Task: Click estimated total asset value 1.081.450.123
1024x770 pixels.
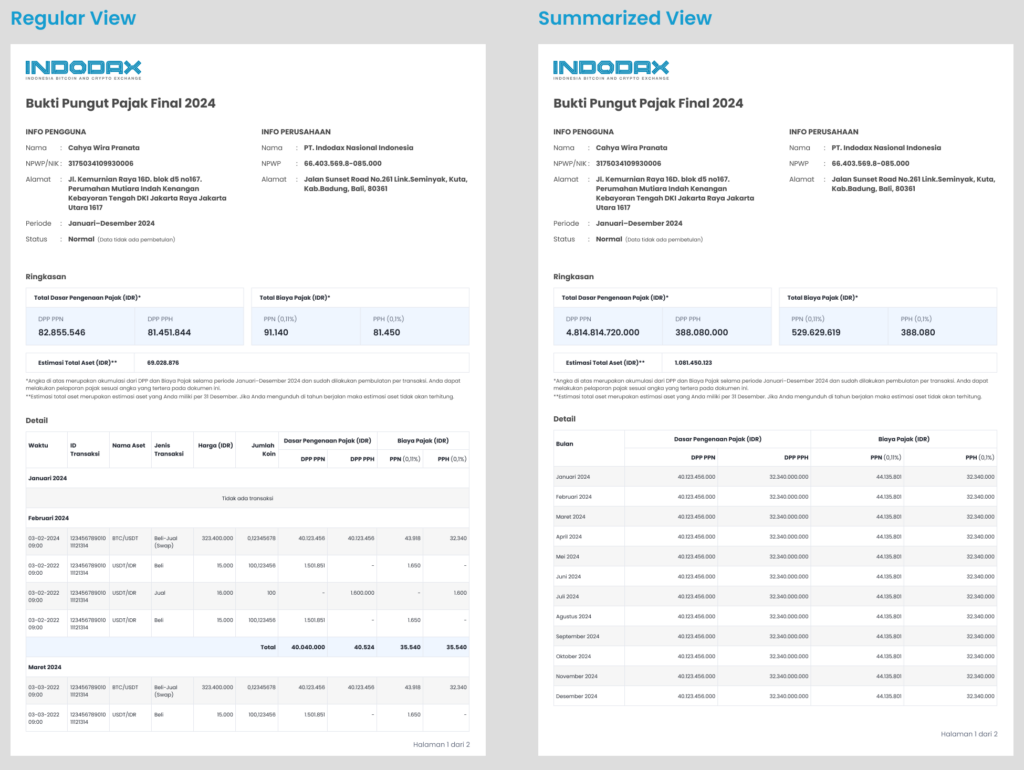Action: tap(695, 362)
